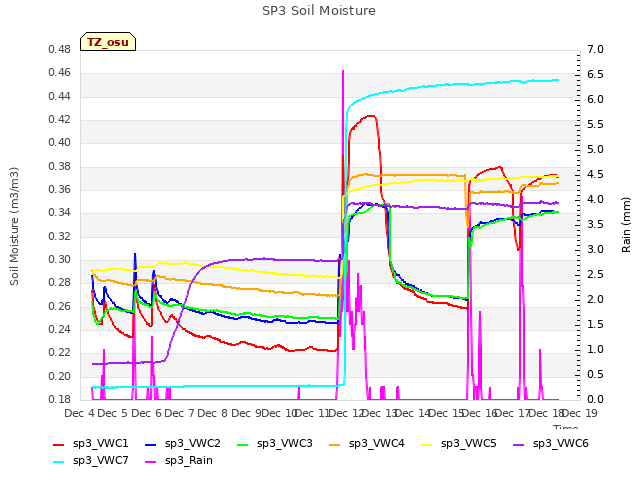The image size is (640, 480).
Task: Click the Dec 4 x-axis tick label
Action: click(79, 413)
